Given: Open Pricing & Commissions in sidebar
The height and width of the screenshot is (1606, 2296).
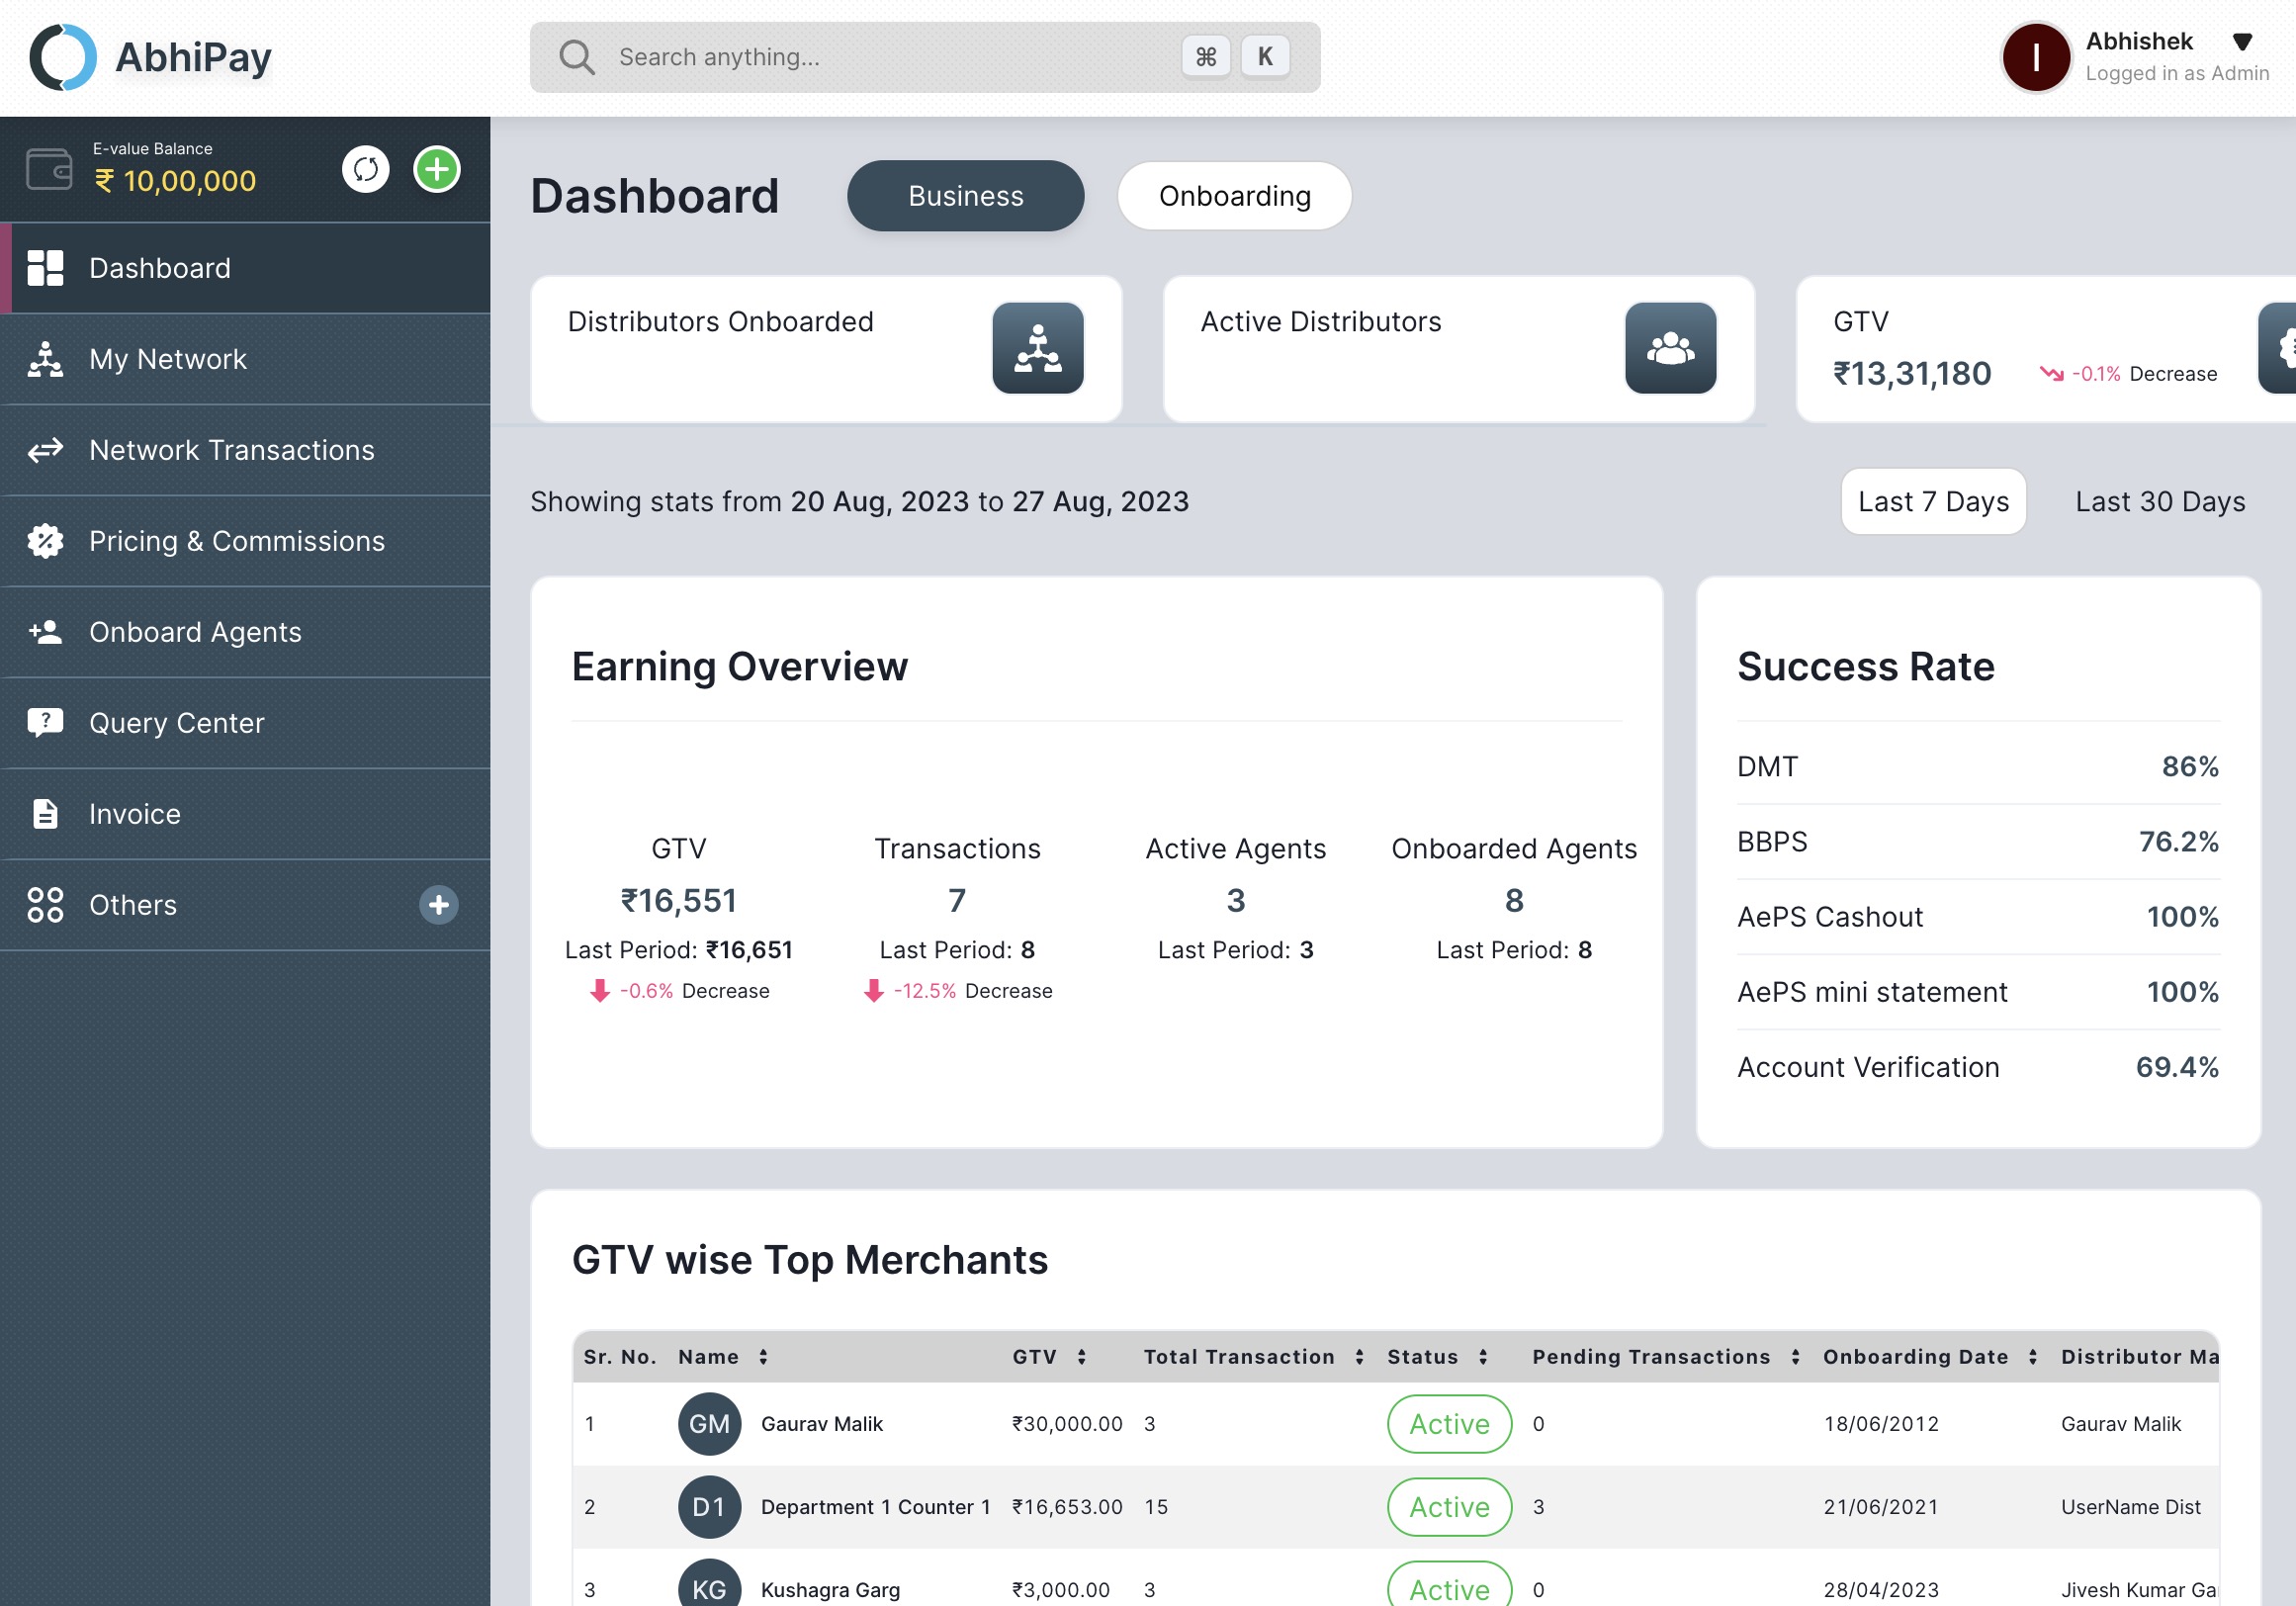Looking at the screenshot, I should click(236, 541).
